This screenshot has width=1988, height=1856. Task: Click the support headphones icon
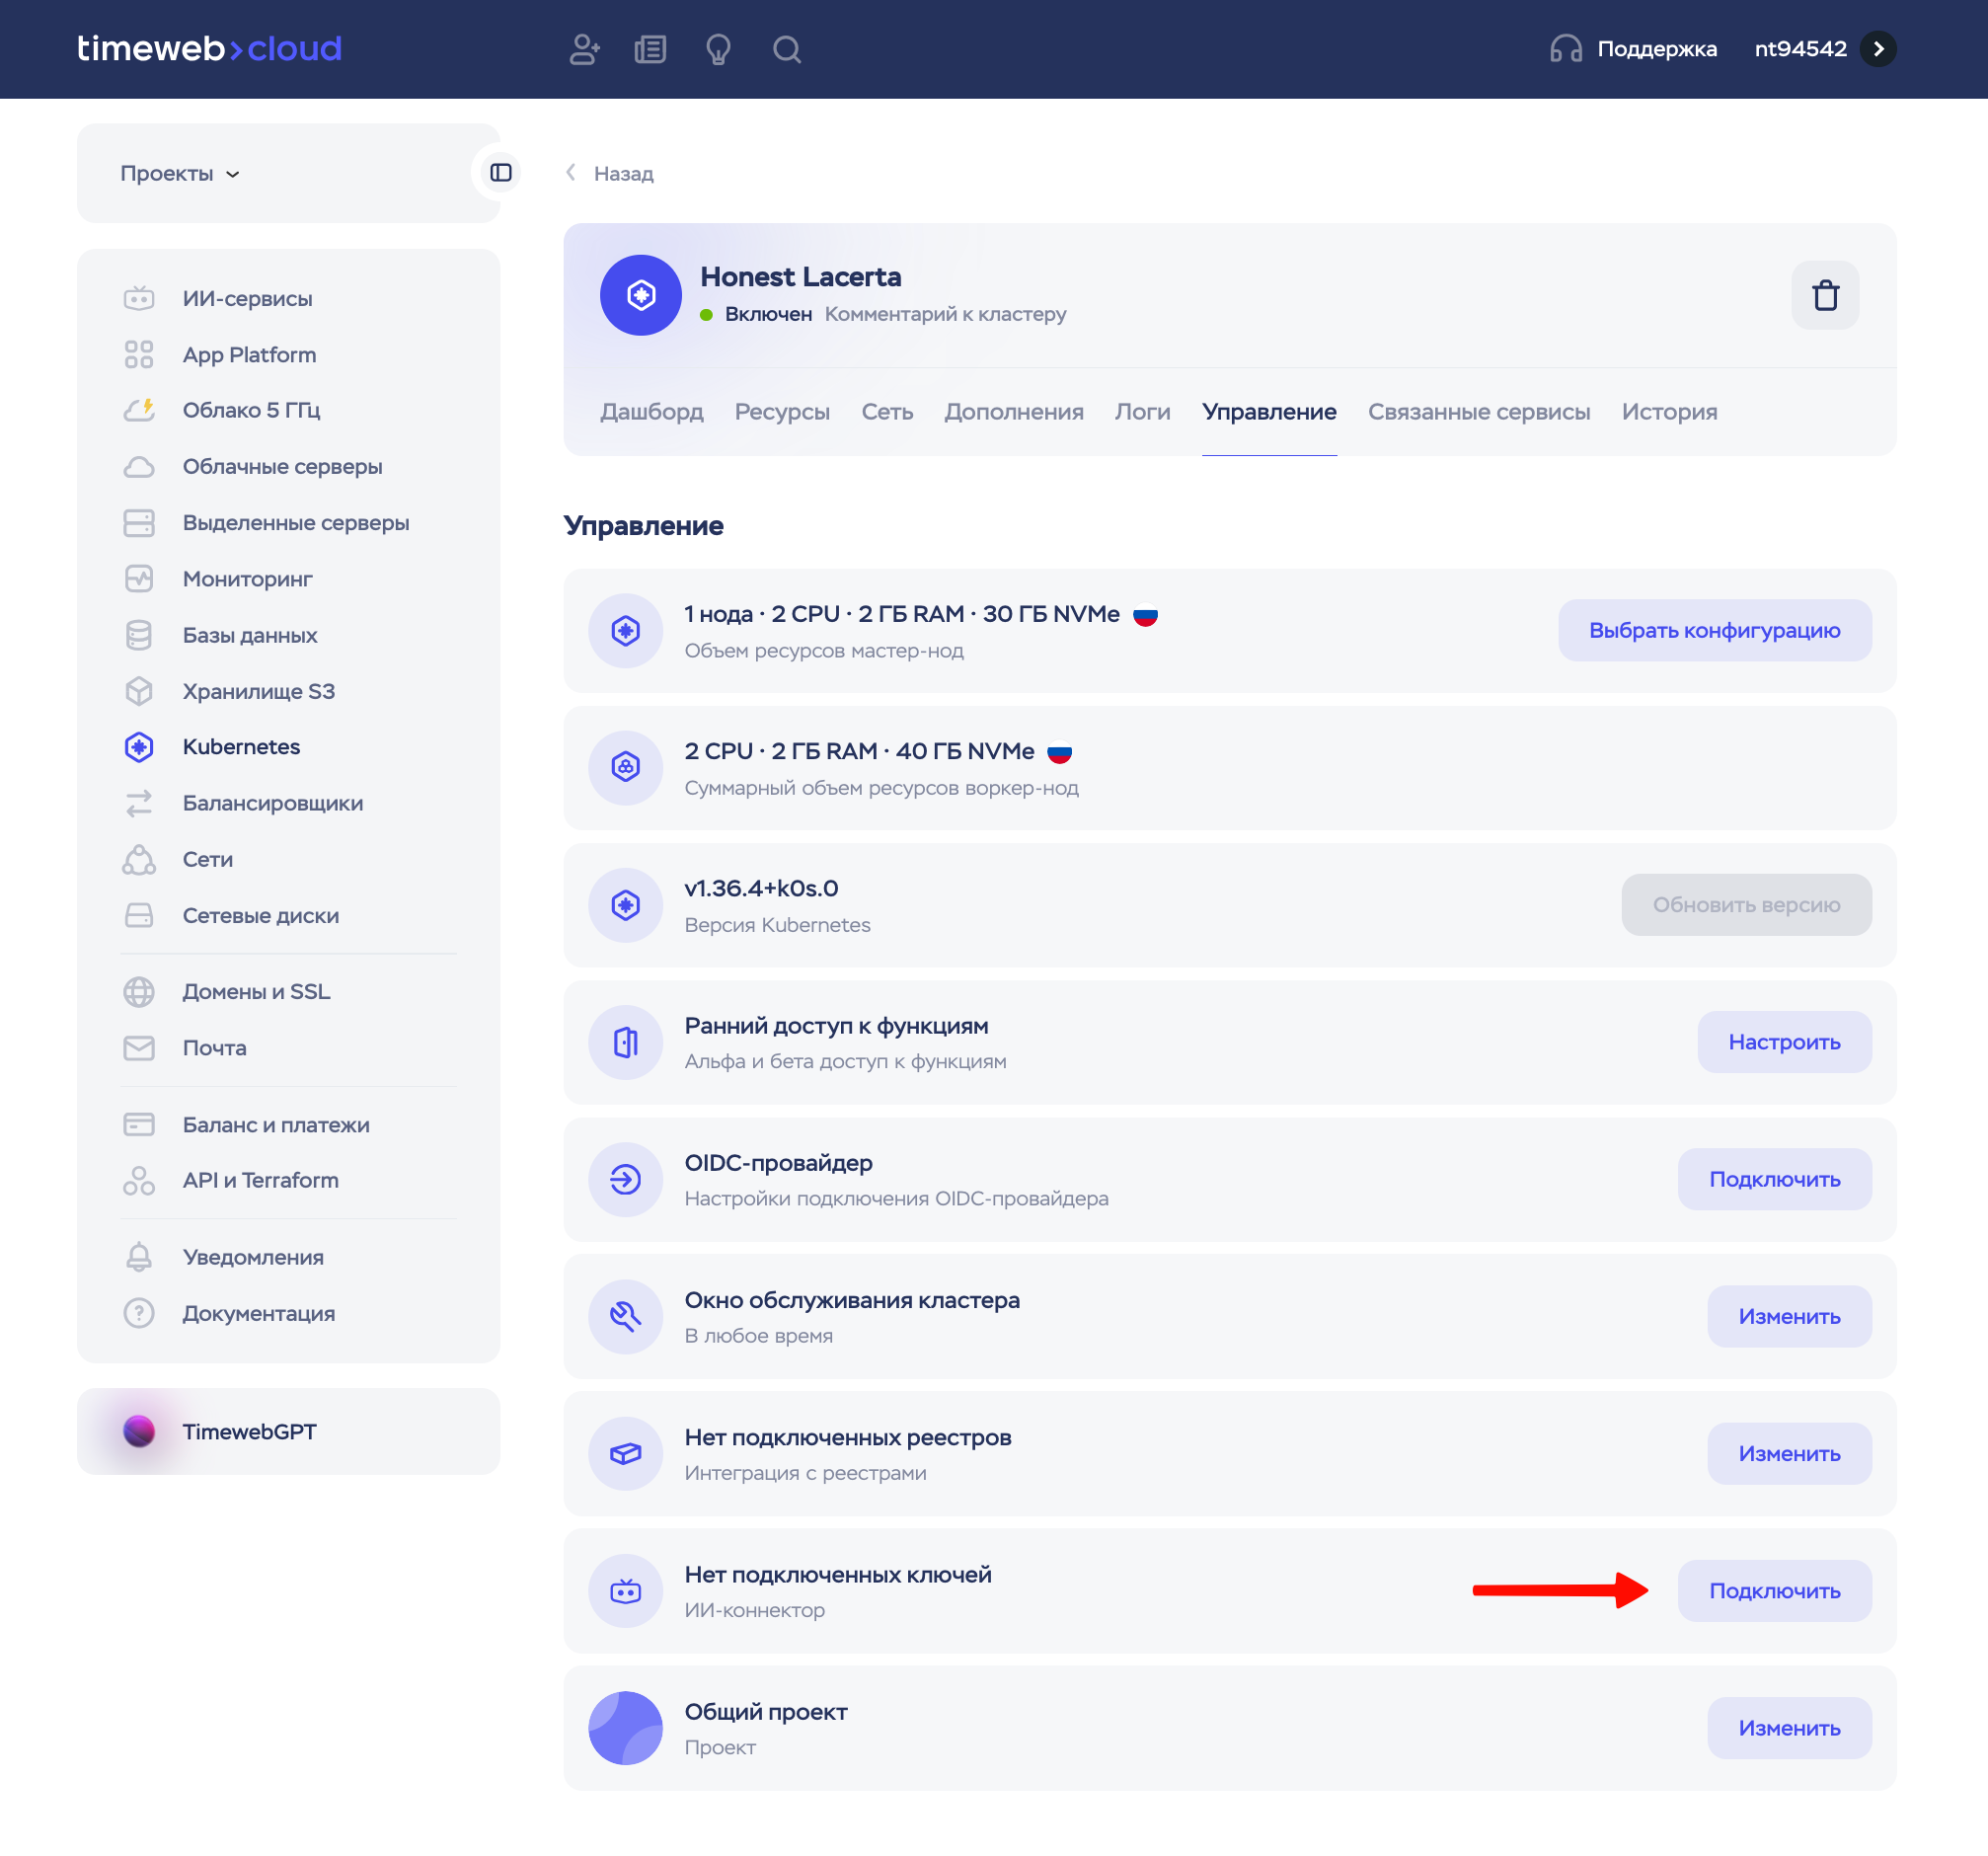coord(1566,49)
